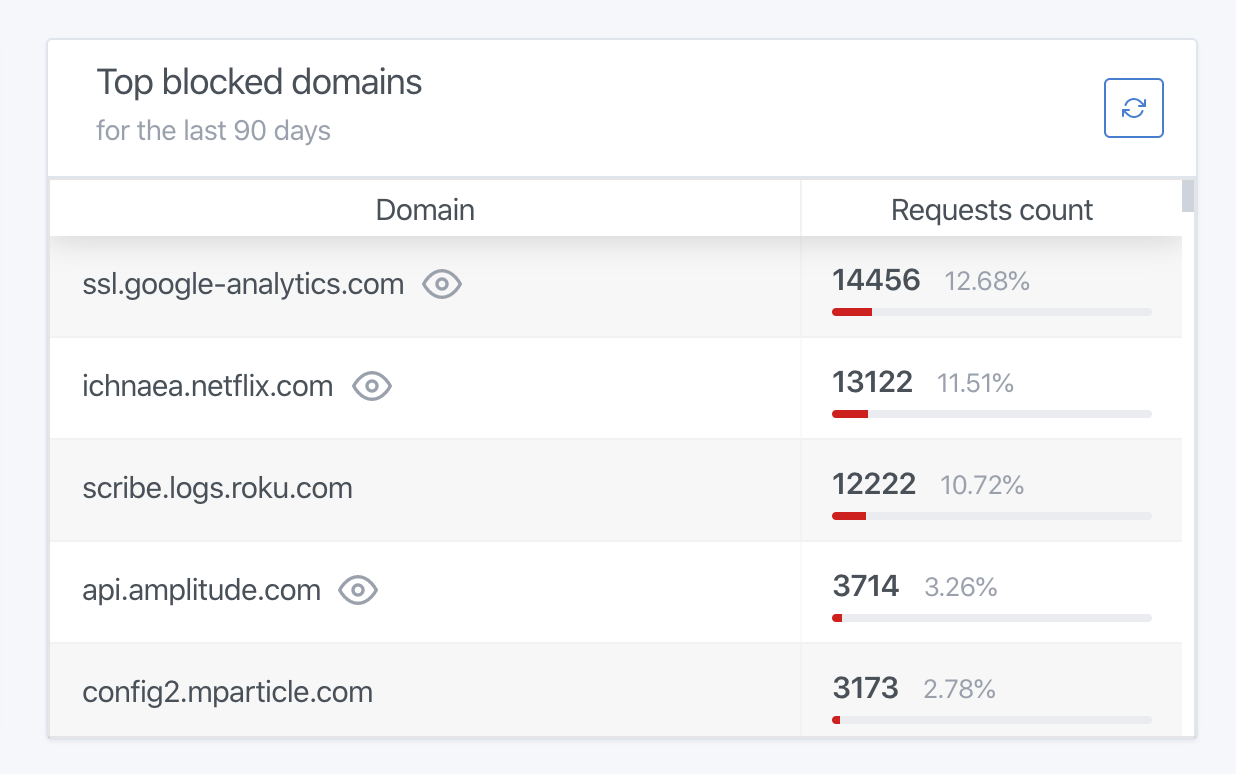Click the Top blocked domains title
Viewport: 1236px width, 774px height.
pyautogui.click(x=259, y=83)
